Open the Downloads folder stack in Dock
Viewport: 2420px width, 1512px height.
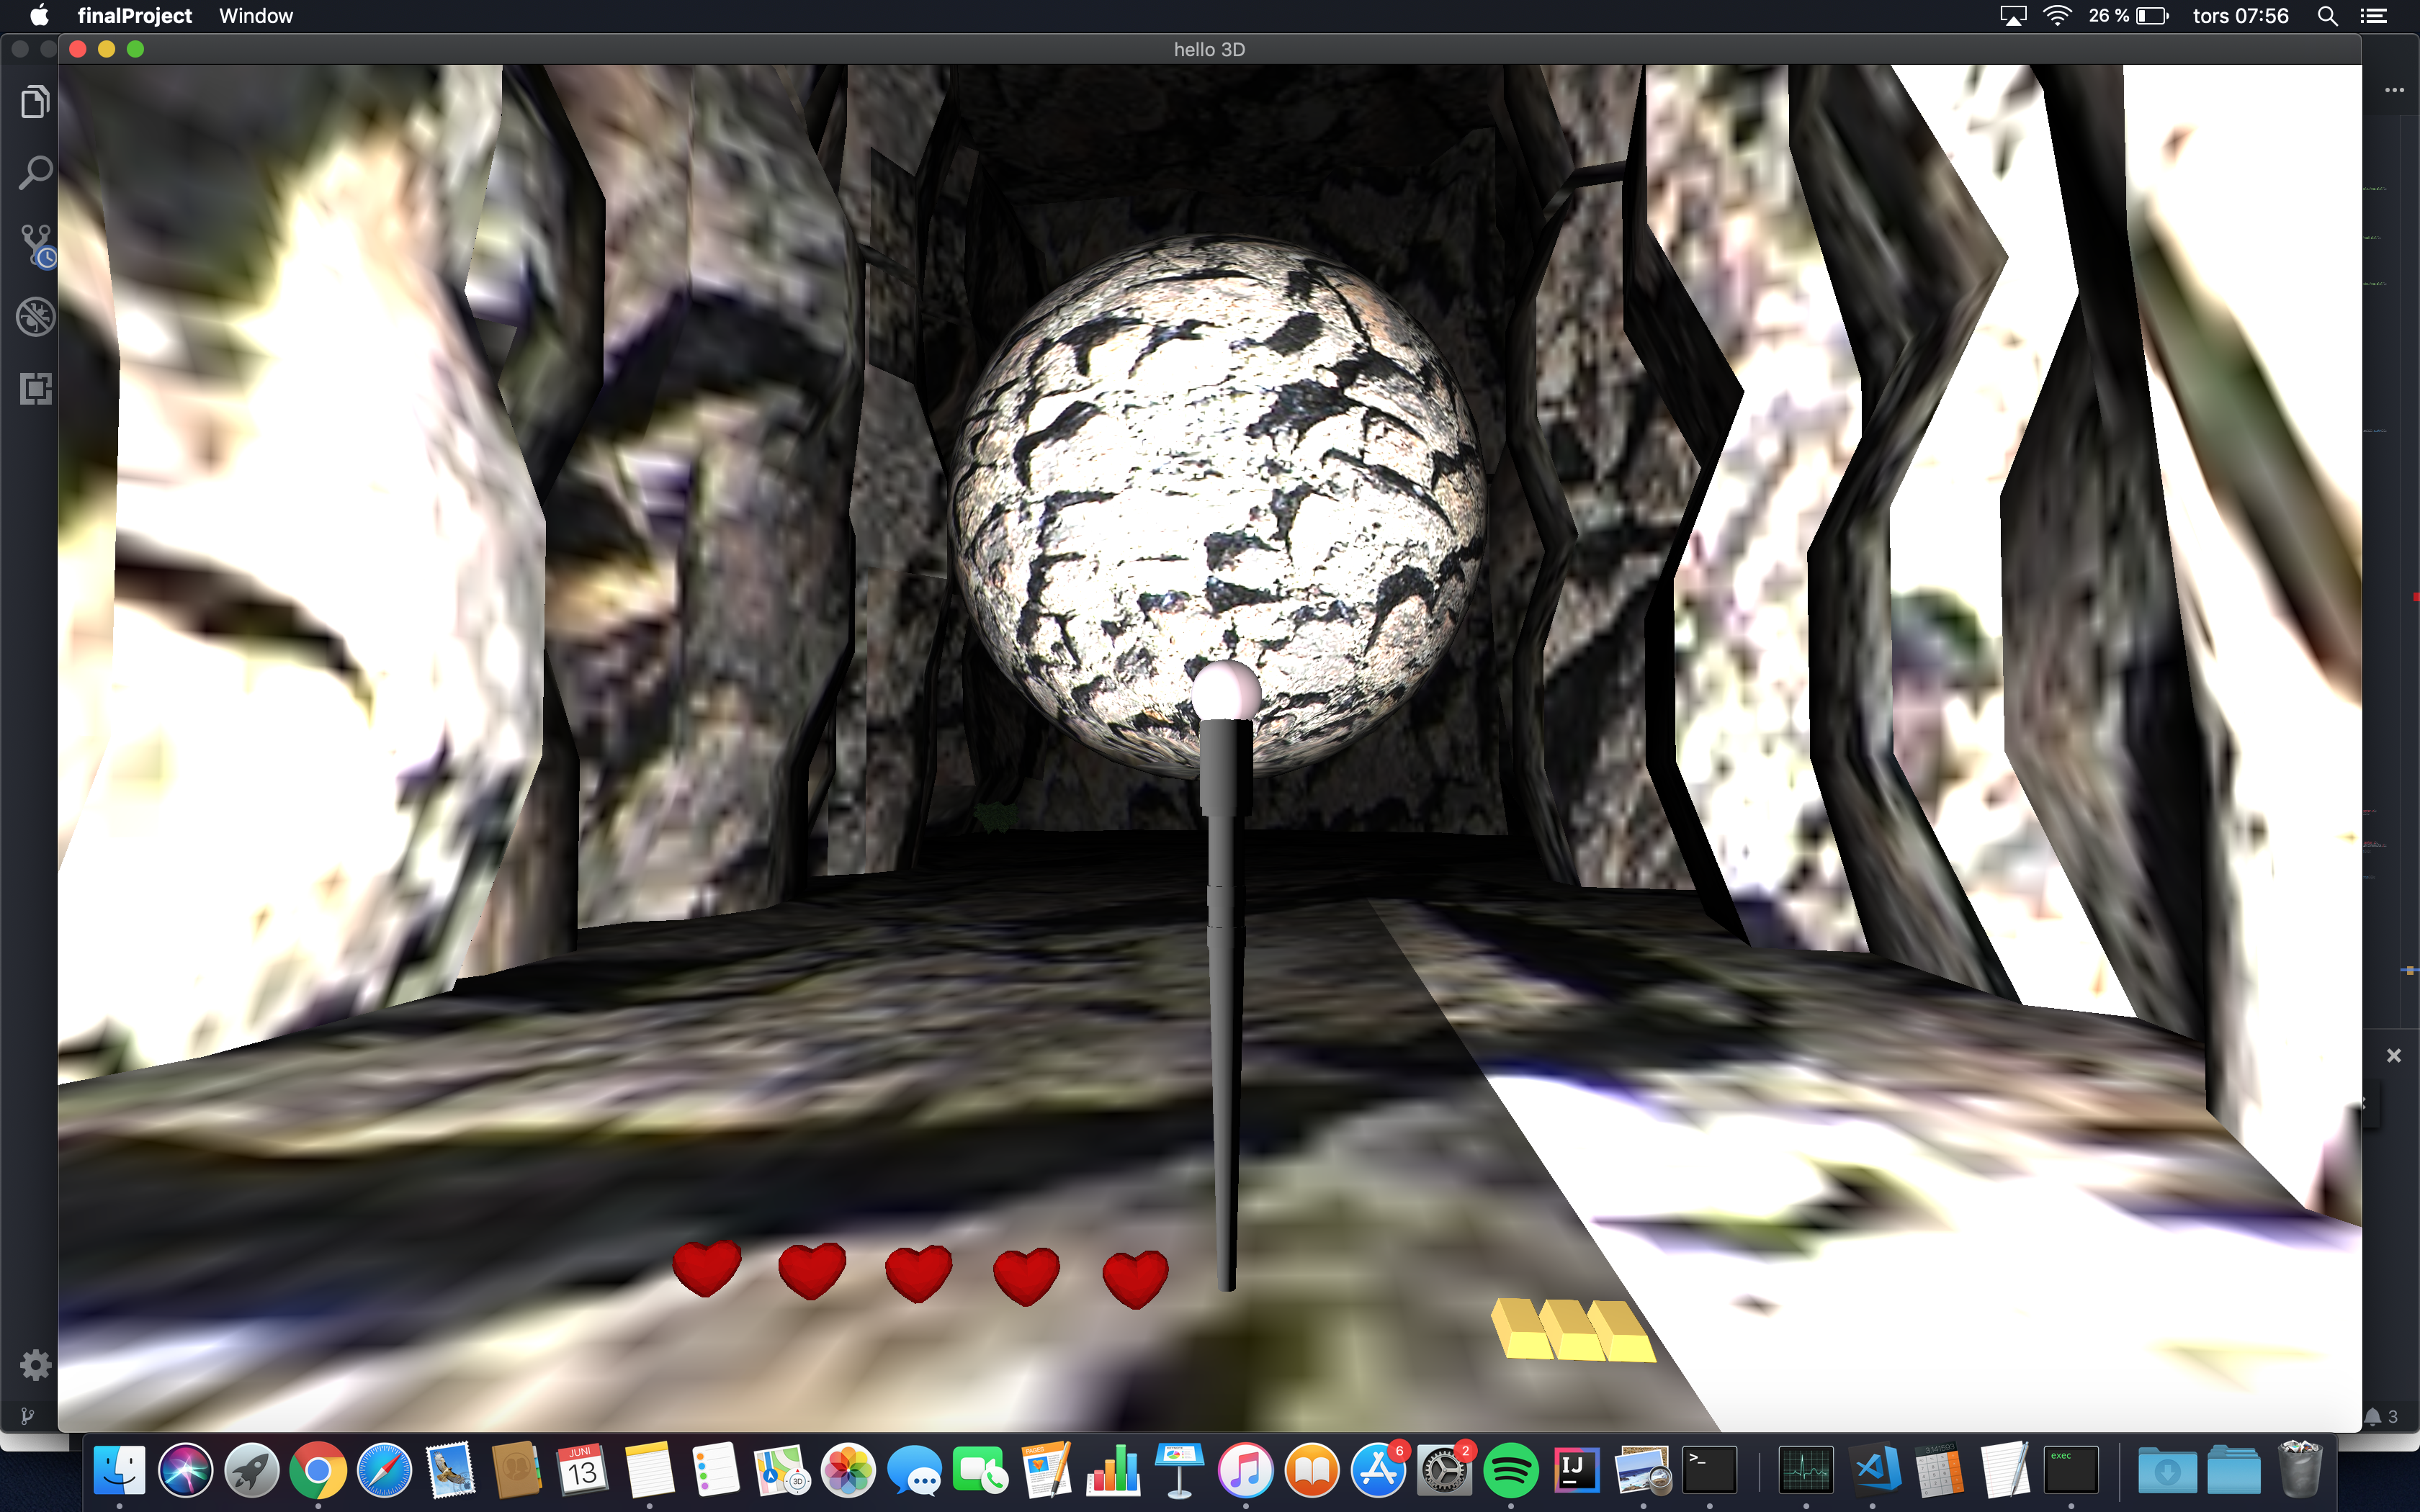[2167, 1470]
